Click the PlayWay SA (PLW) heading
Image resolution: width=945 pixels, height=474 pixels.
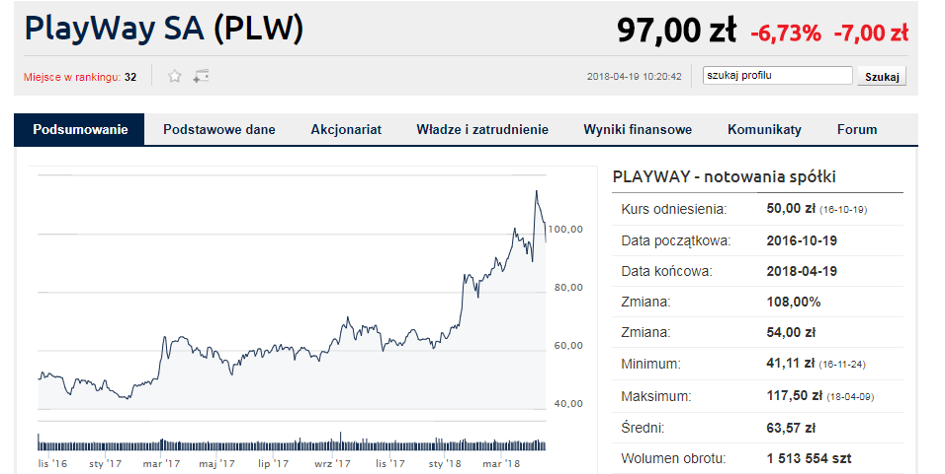coord(164,29)
